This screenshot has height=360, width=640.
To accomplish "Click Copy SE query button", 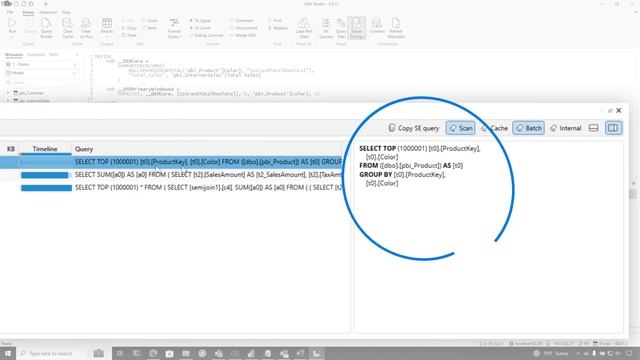I will coord(413,128).
